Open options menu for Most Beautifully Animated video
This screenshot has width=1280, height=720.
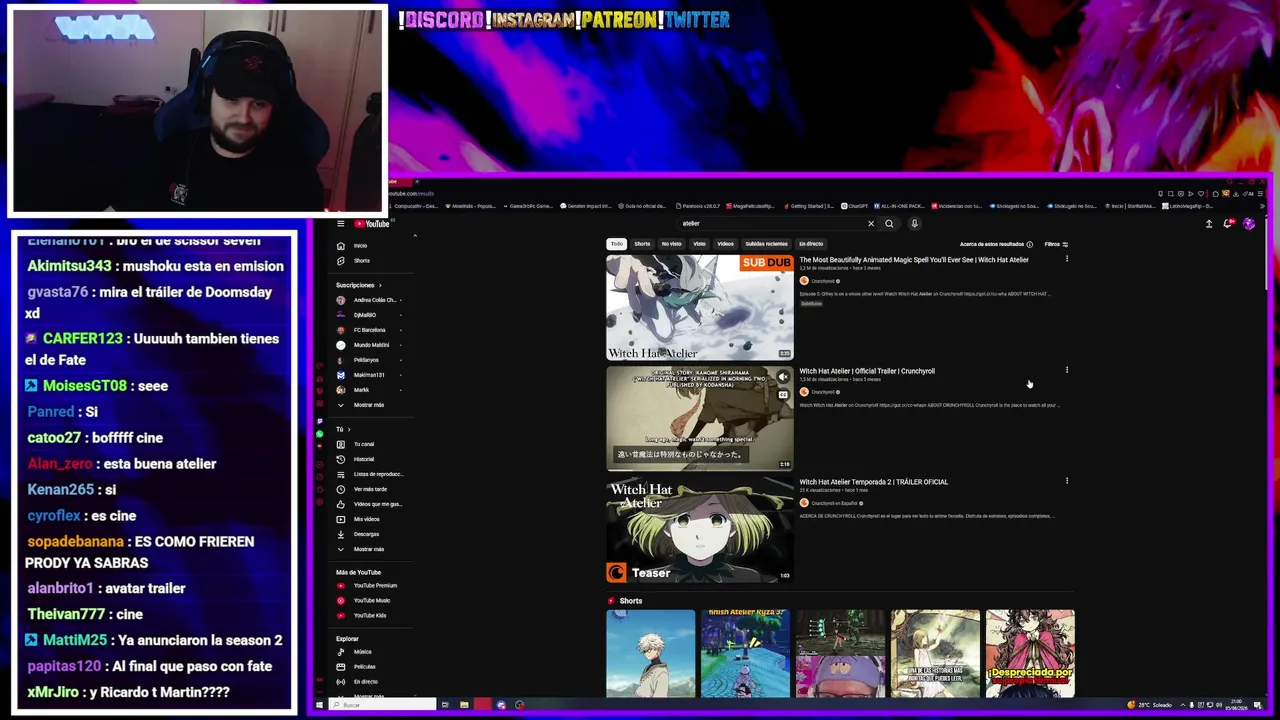[x=1067, y=259]
